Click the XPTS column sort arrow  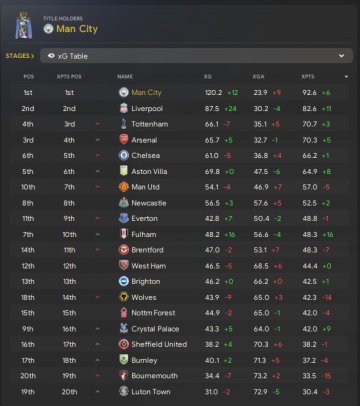point(346,77)
